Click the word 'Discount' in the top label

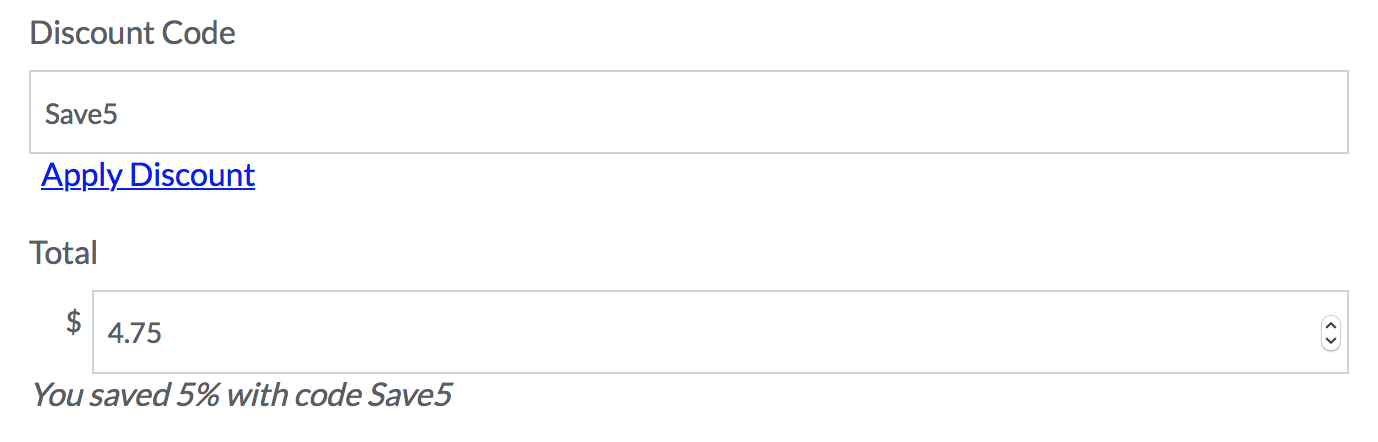click(x=92, y=33)
